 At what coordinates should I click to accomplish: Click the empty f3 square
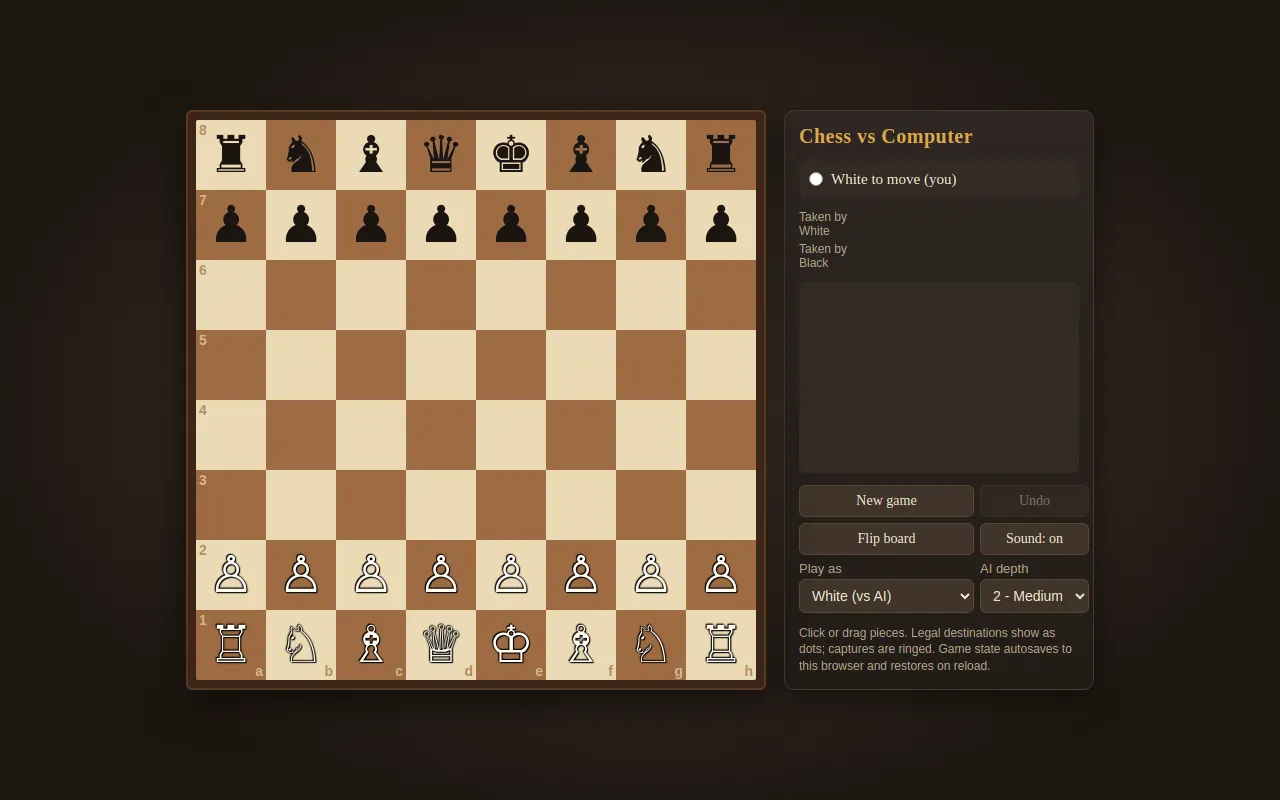coord(581,505)
